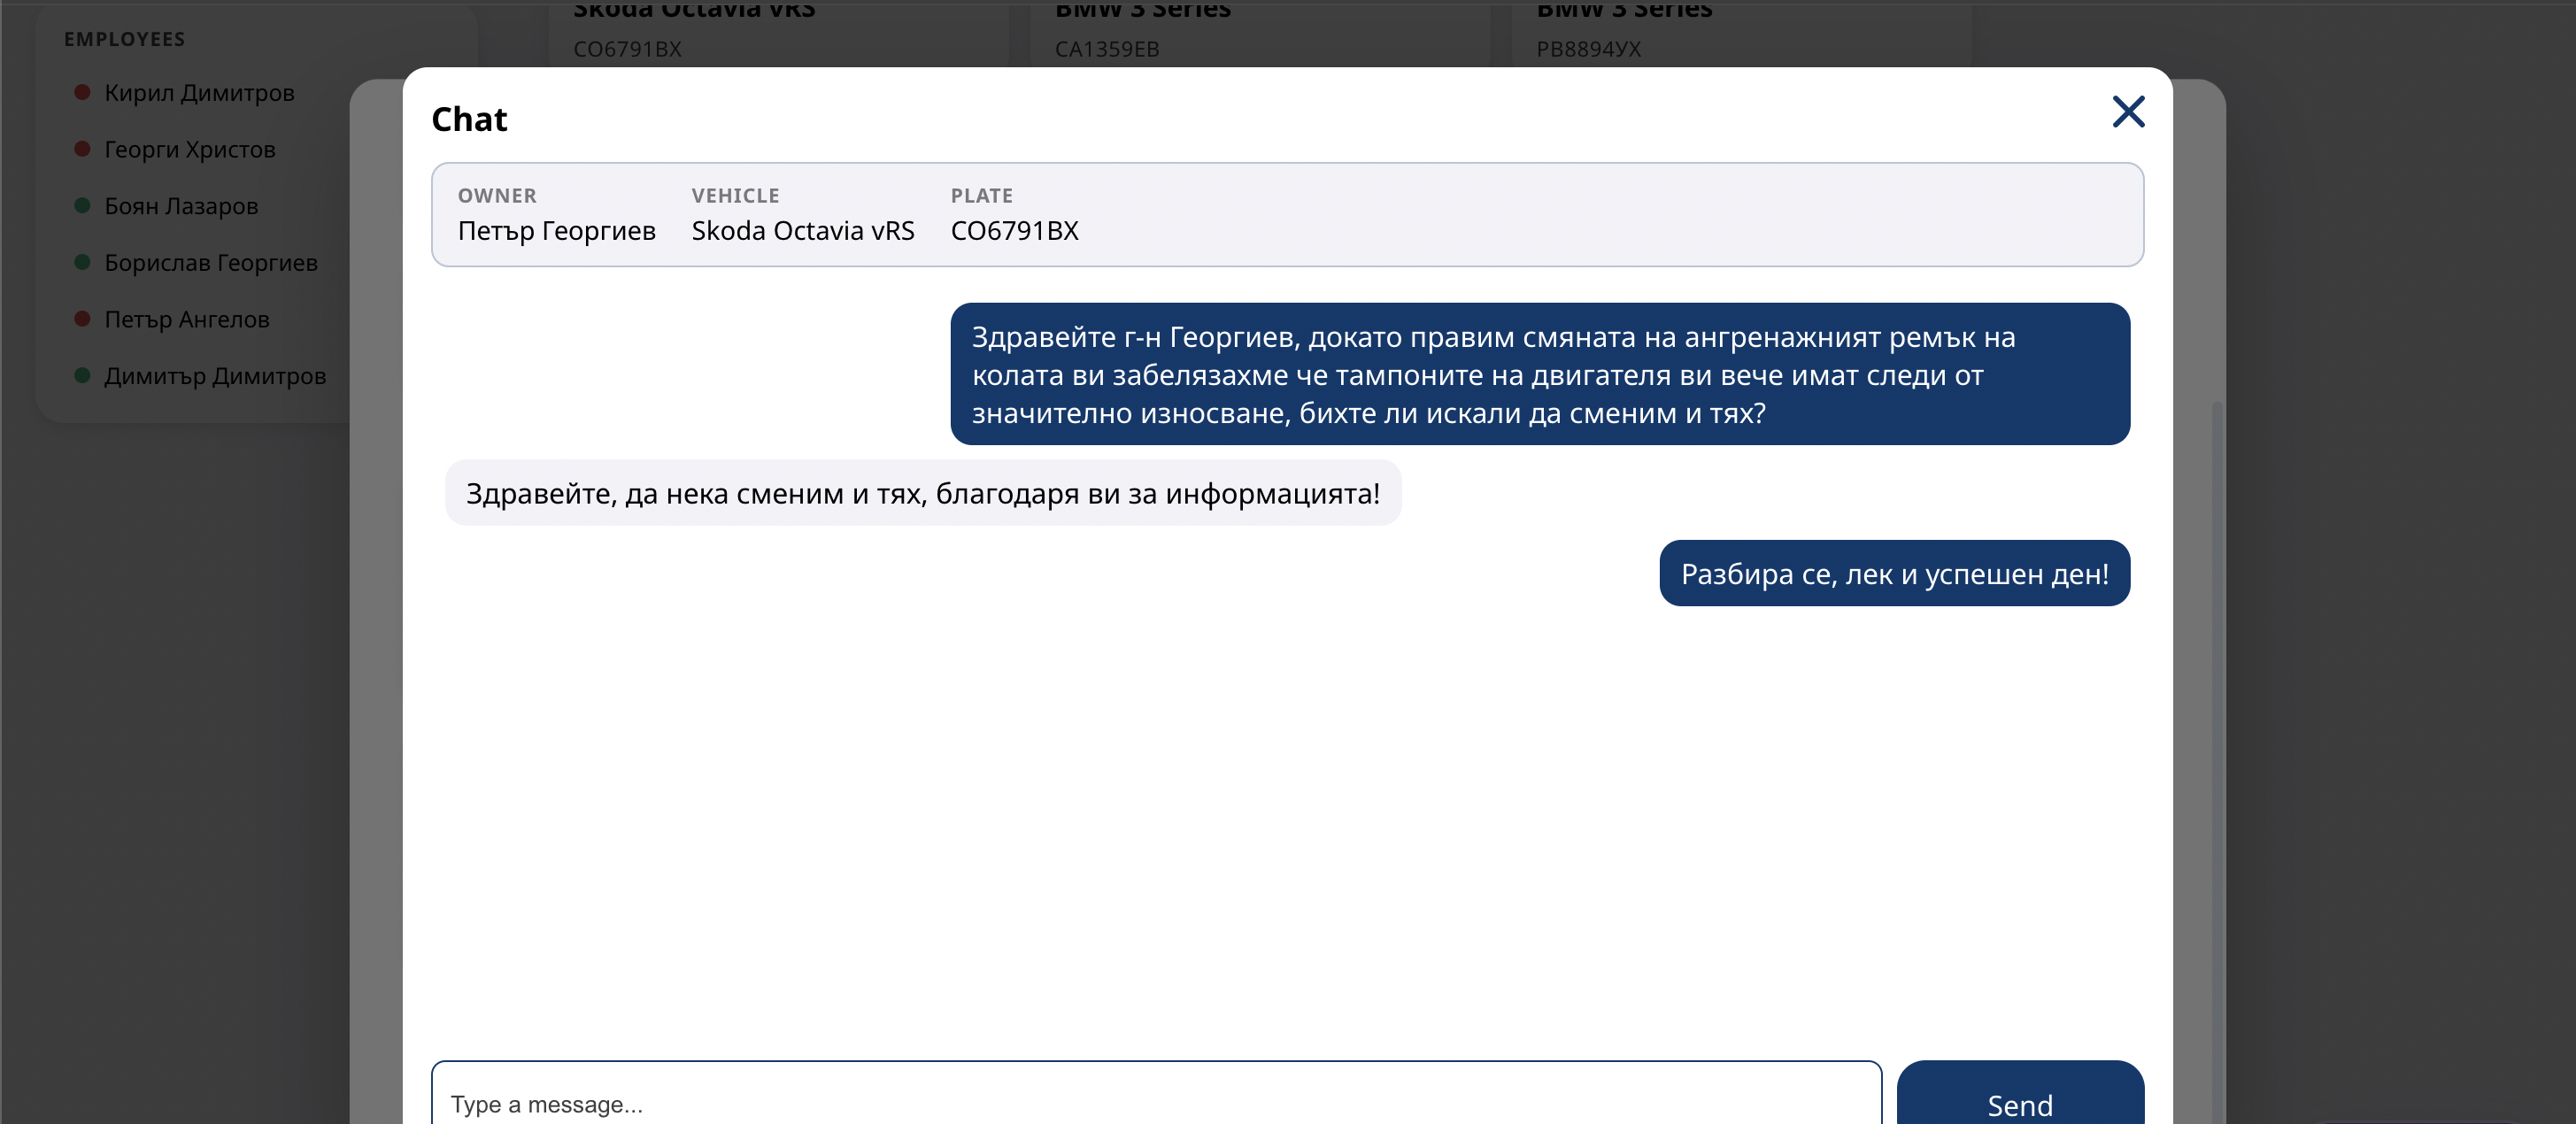The width and height of the screenshot is (2576, 1124).
Task: Click the EMPLOYEES sidebar heading
Action: click(x=125, y=39)
